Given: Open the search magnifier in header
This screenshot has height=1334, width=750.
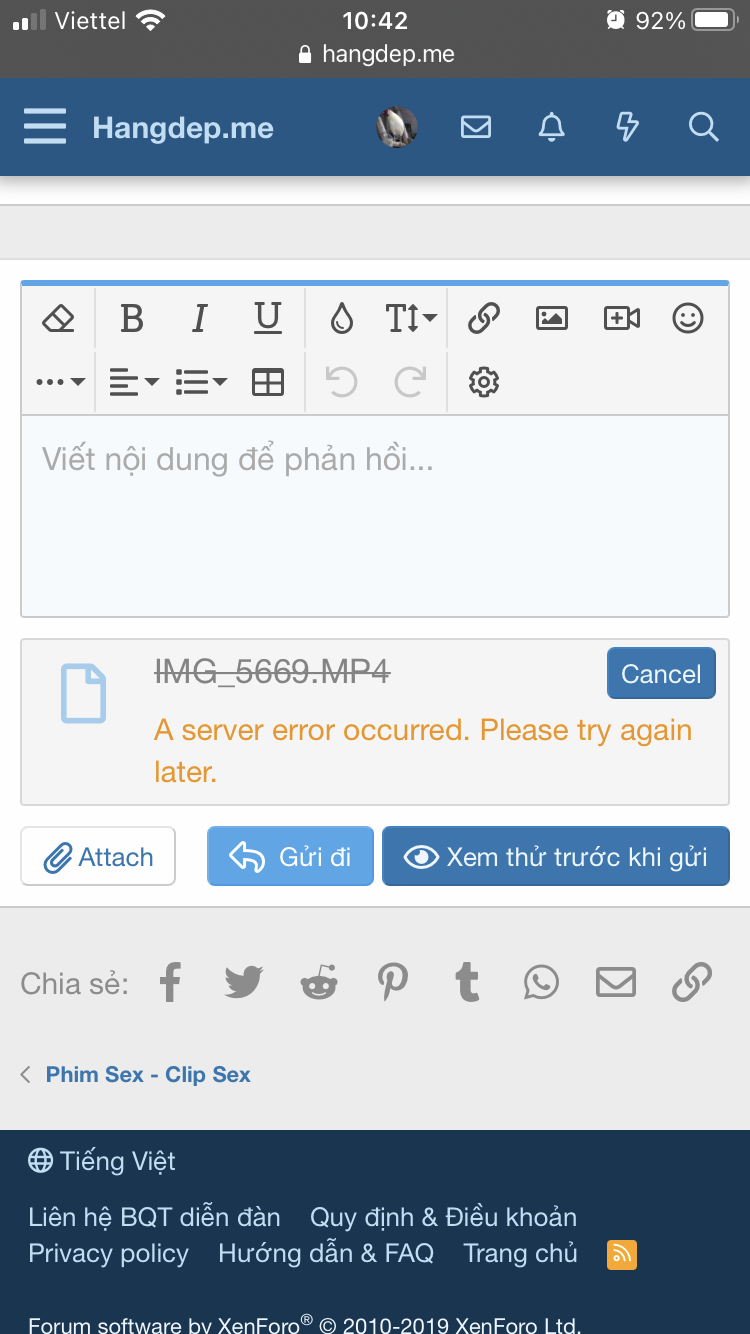Looking at the screenshot, I should coord(703,127).
